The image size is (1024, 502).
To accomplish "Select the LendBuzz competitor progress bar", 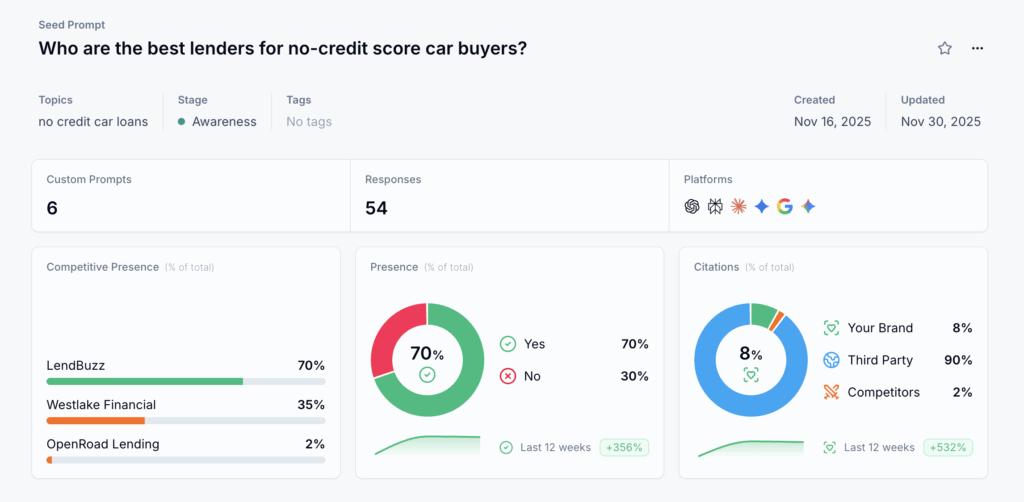I will (186, 381).
